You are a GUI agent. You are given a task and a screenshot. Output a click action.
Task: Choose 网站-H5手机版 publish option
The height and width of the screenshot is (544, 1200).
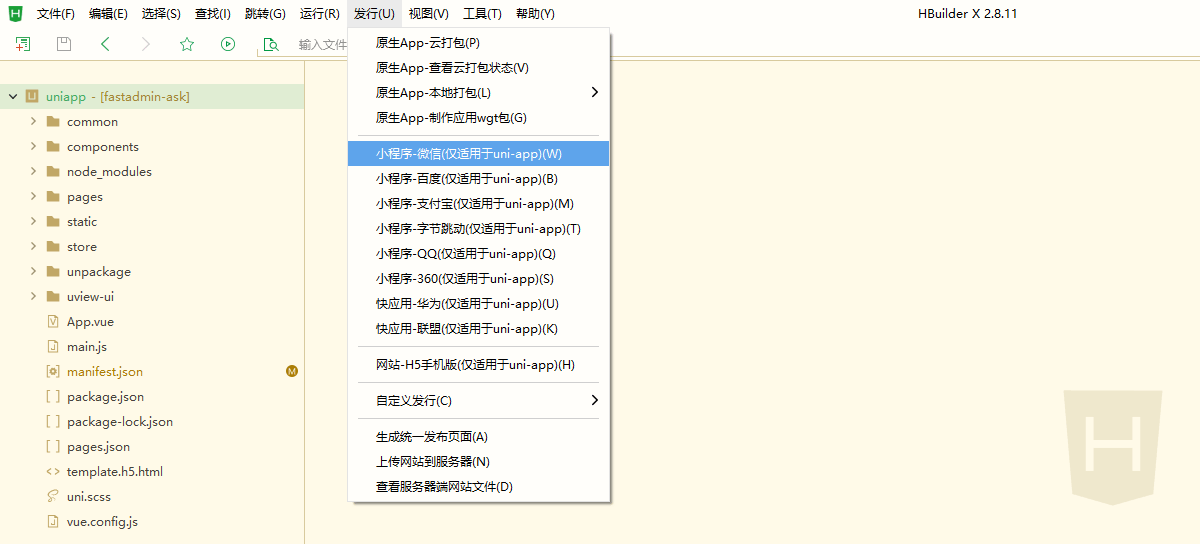coord(478,365)
